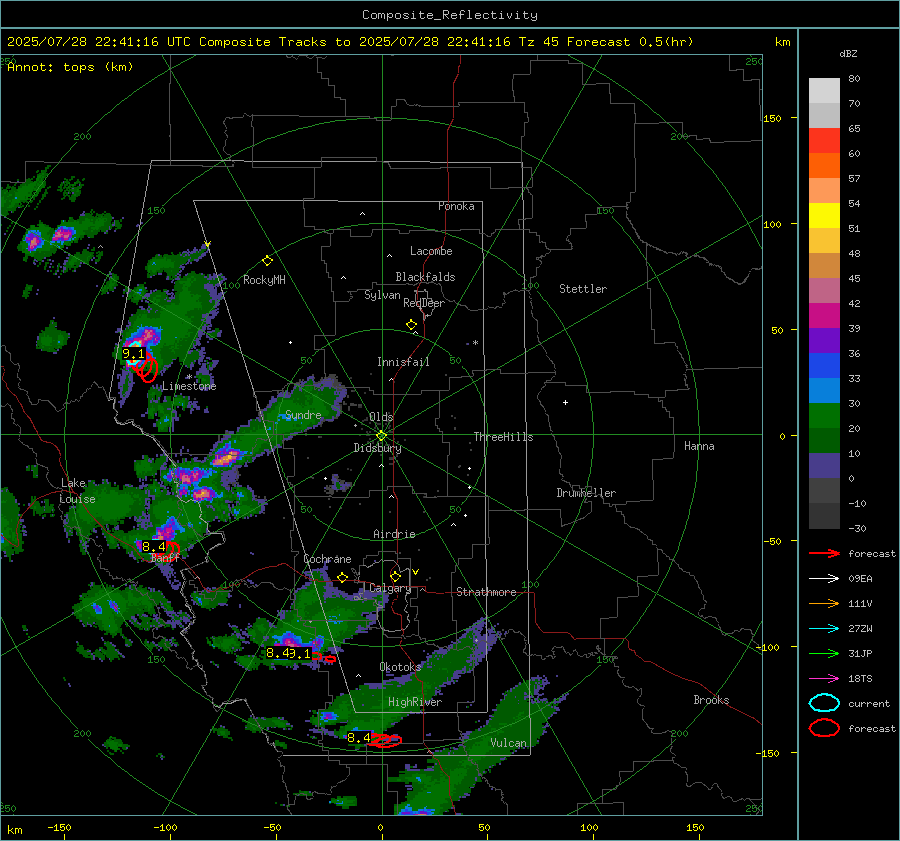This screenshot has height=841, width=900.
Task: Select the orange 111V arrow legend icon
Action: coord(824,603)
